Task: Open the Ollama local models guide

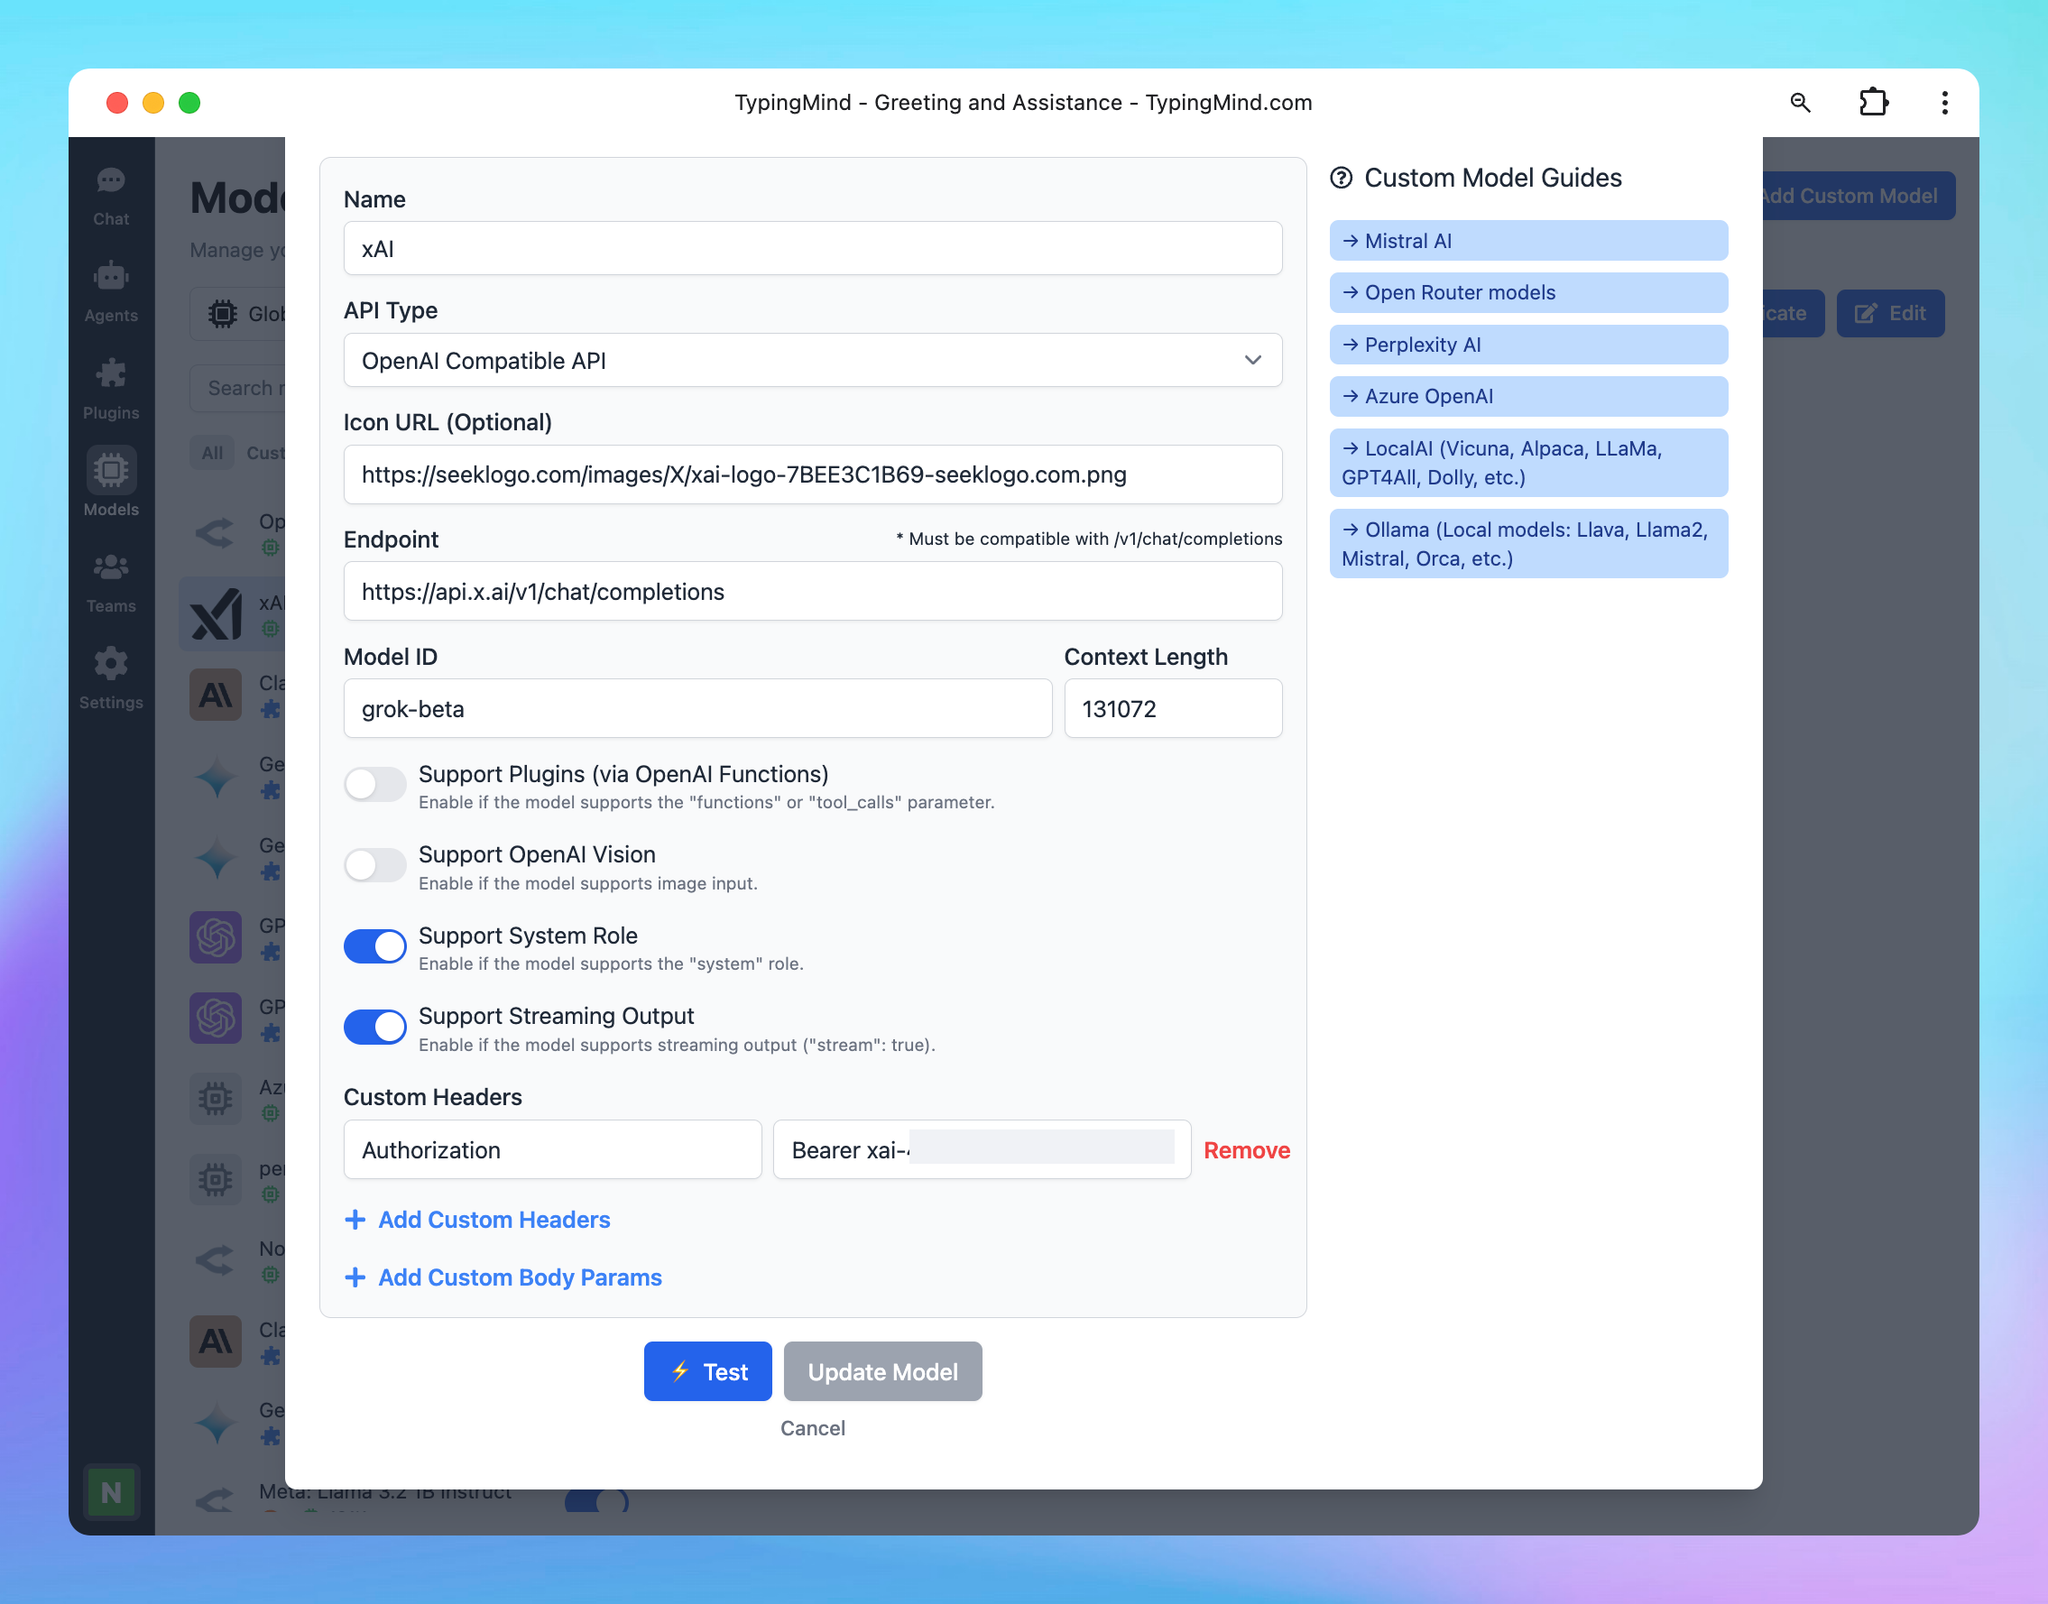Action: (x=1529, y=544)
